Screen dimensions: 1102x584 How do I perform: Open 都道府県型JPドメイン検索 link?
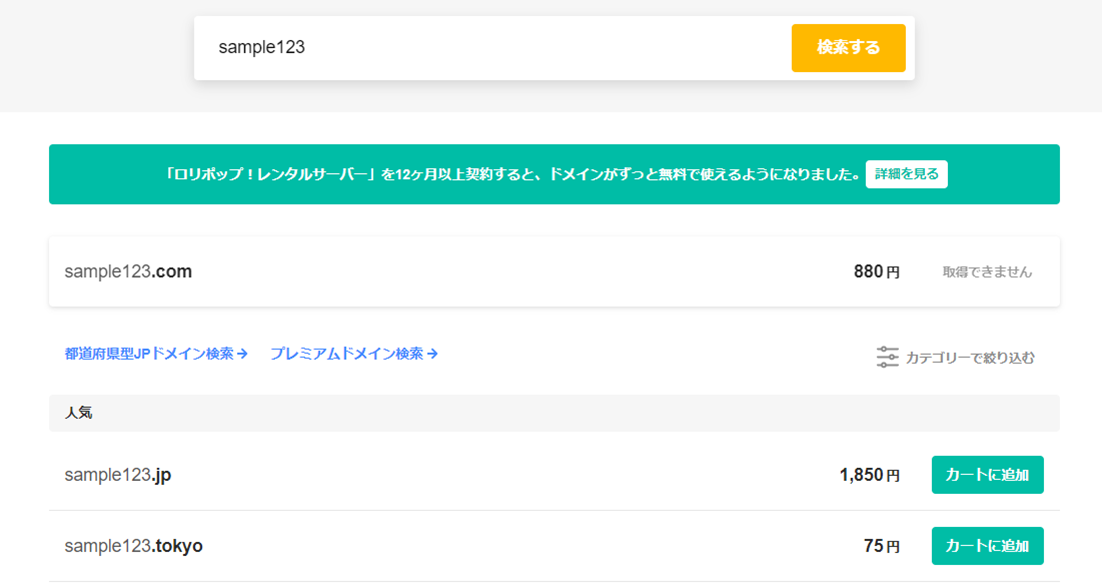pos(149,354)
